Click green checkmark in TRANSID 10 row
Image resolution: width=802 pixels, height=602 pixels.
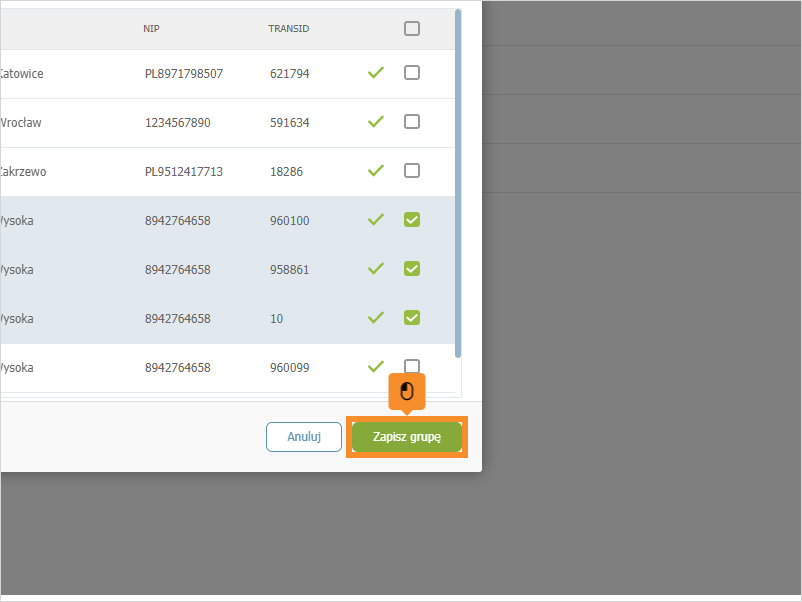pos(376,318)
